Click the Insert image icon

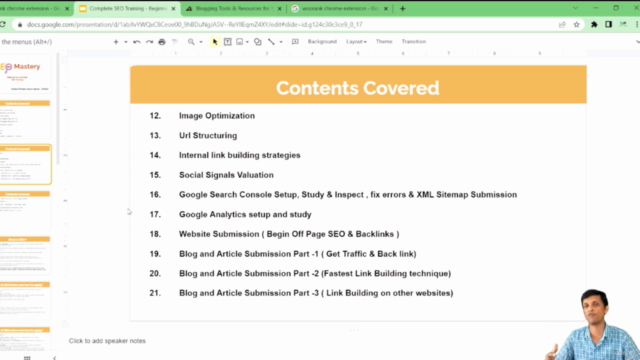(x=240, y=42)
